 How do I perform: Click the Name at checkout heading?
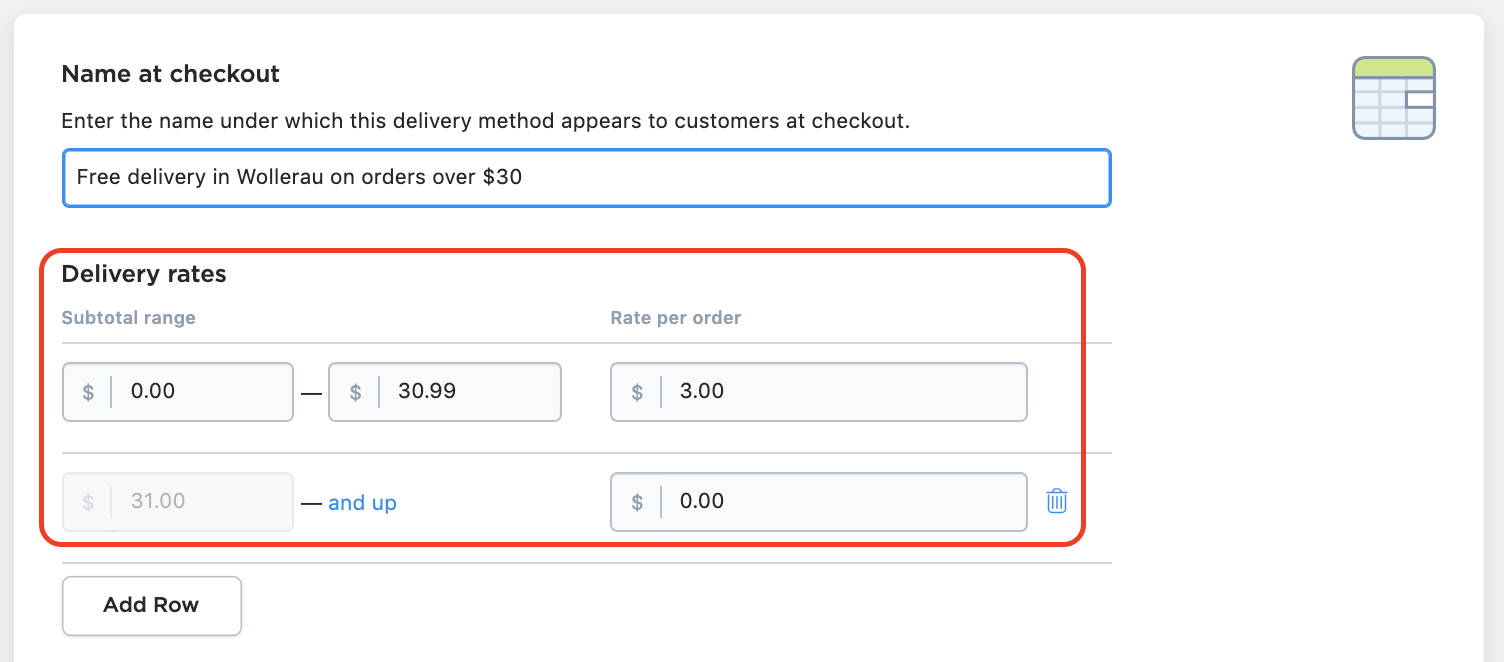tap(171, 74)
